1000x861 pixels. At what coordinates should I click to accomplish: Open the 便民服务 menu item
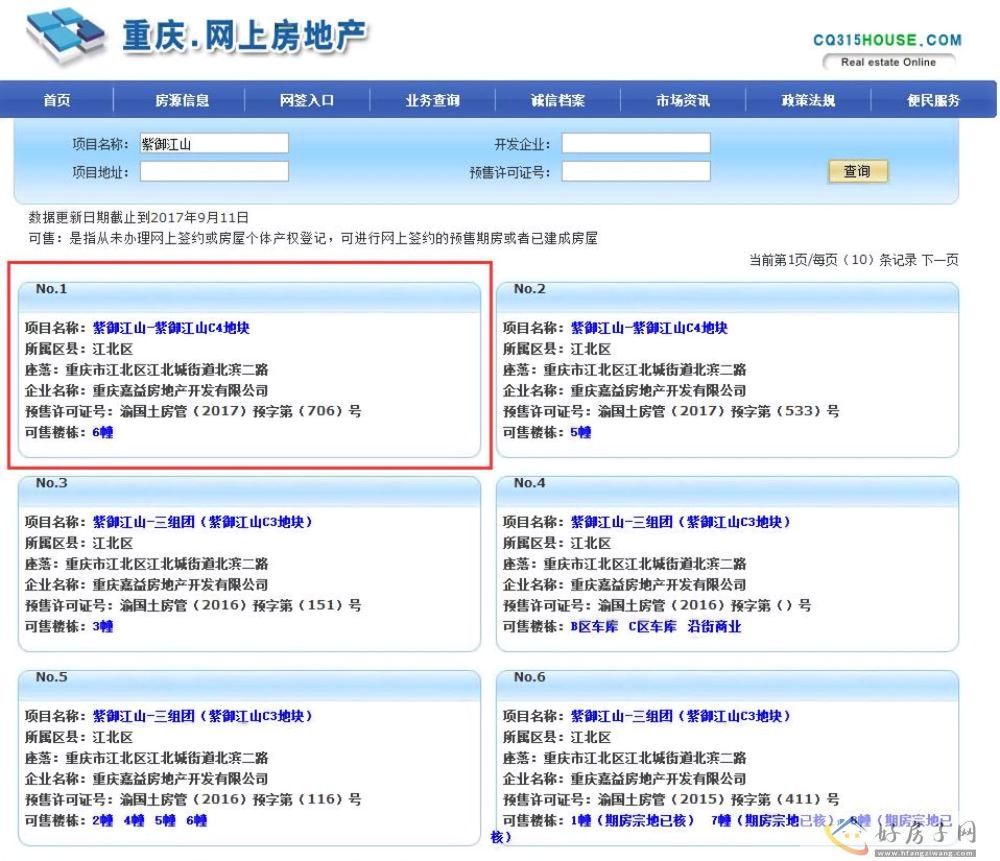pos(933,100)
